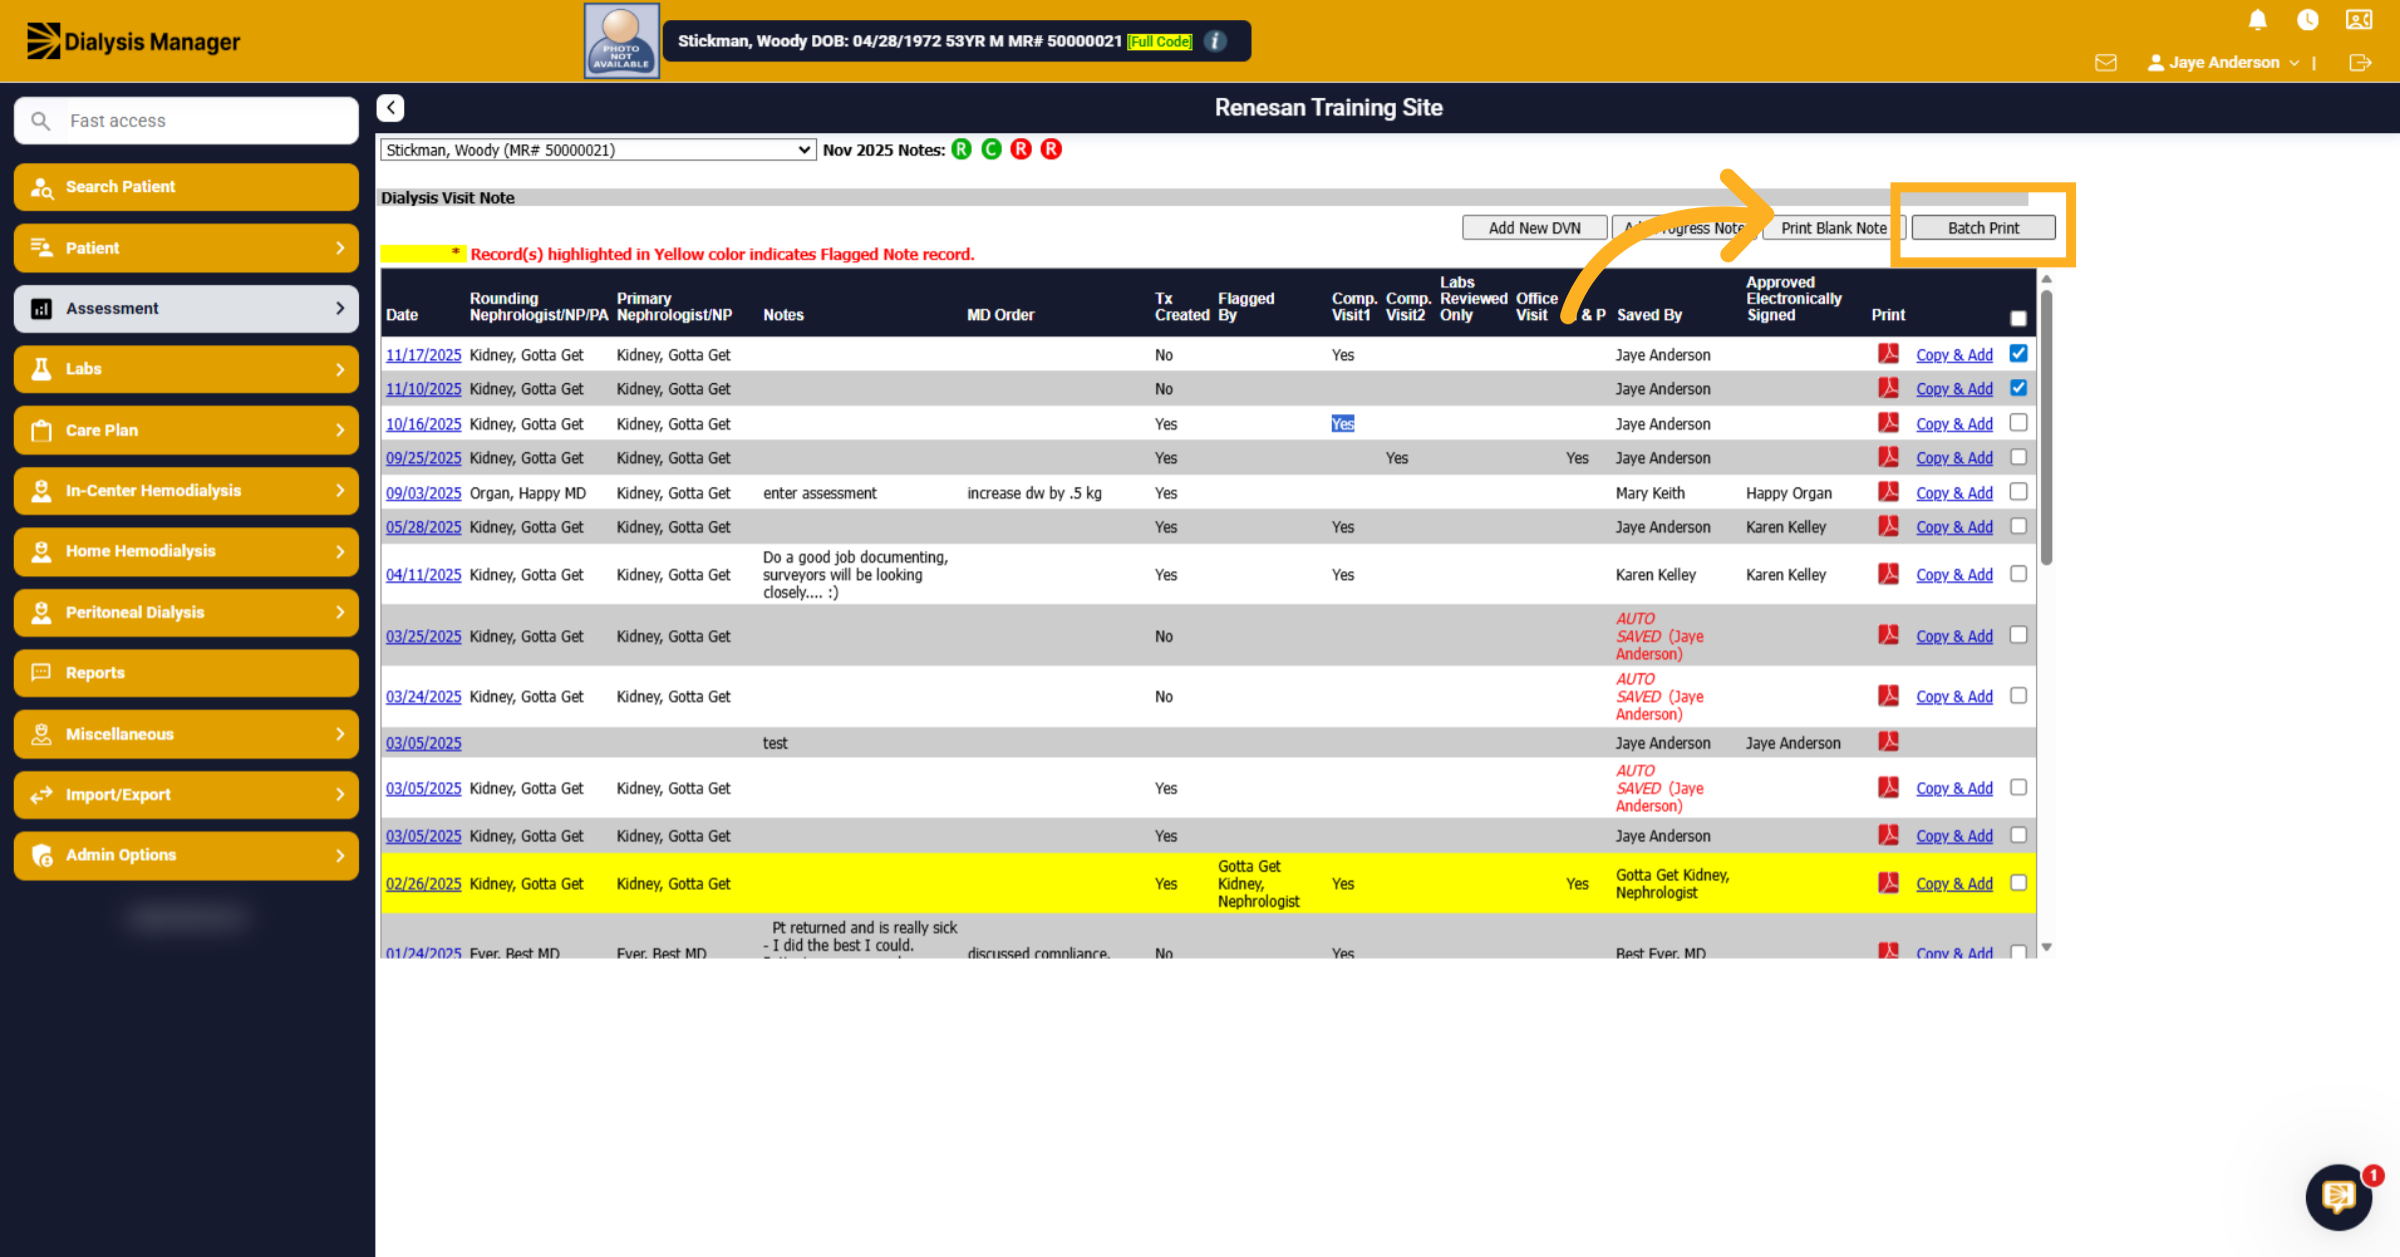Open the notifications bell icon
2400x1257 pixels.
[x=2257, y=20]
